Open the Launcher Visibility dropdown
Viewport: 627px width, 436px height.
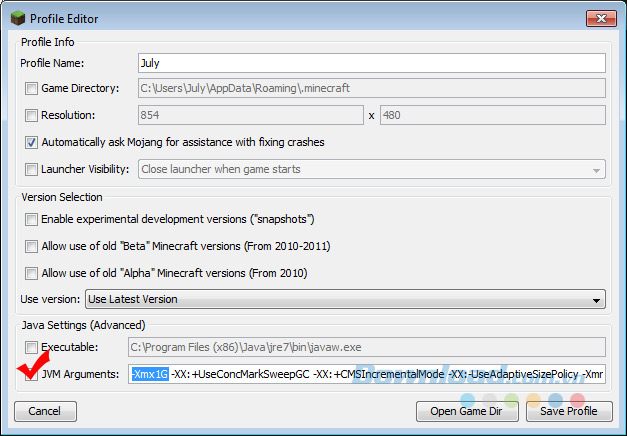(x=371, y=169)
